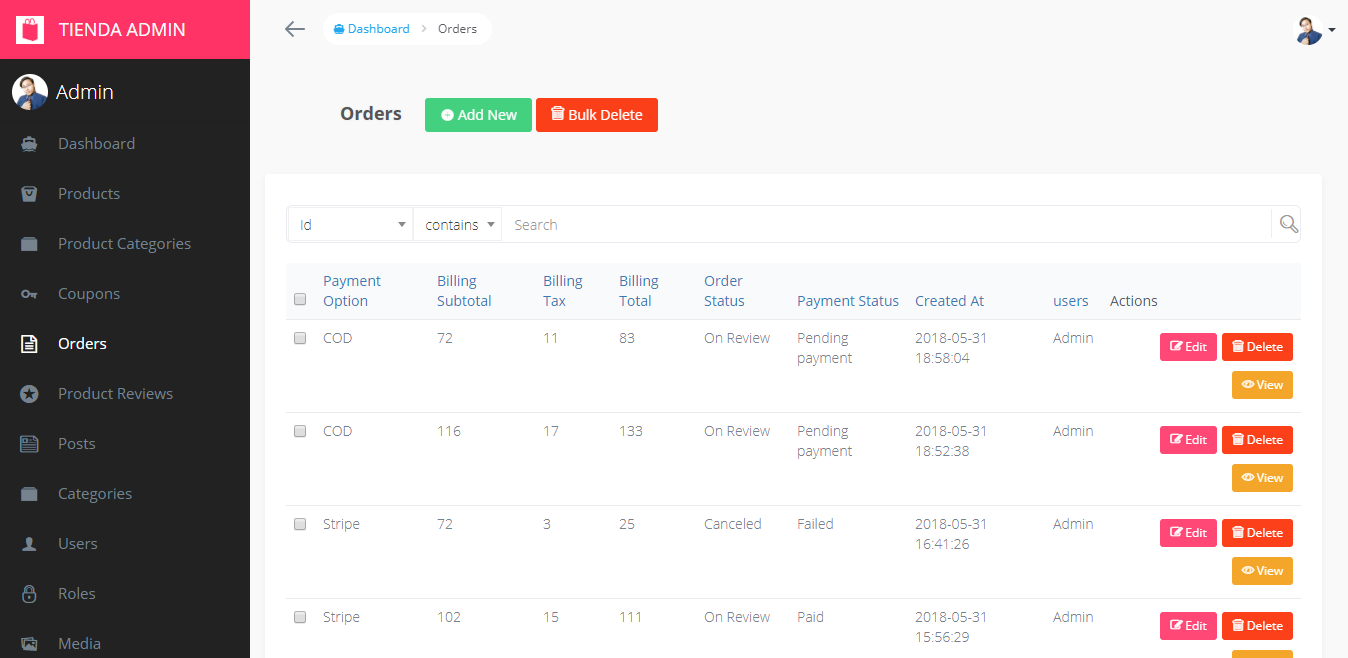Image resolution: width=1348 pixels, height=658 pixels.
Task: Click the 'Paid' payment status cell
Action: (810, 617)
